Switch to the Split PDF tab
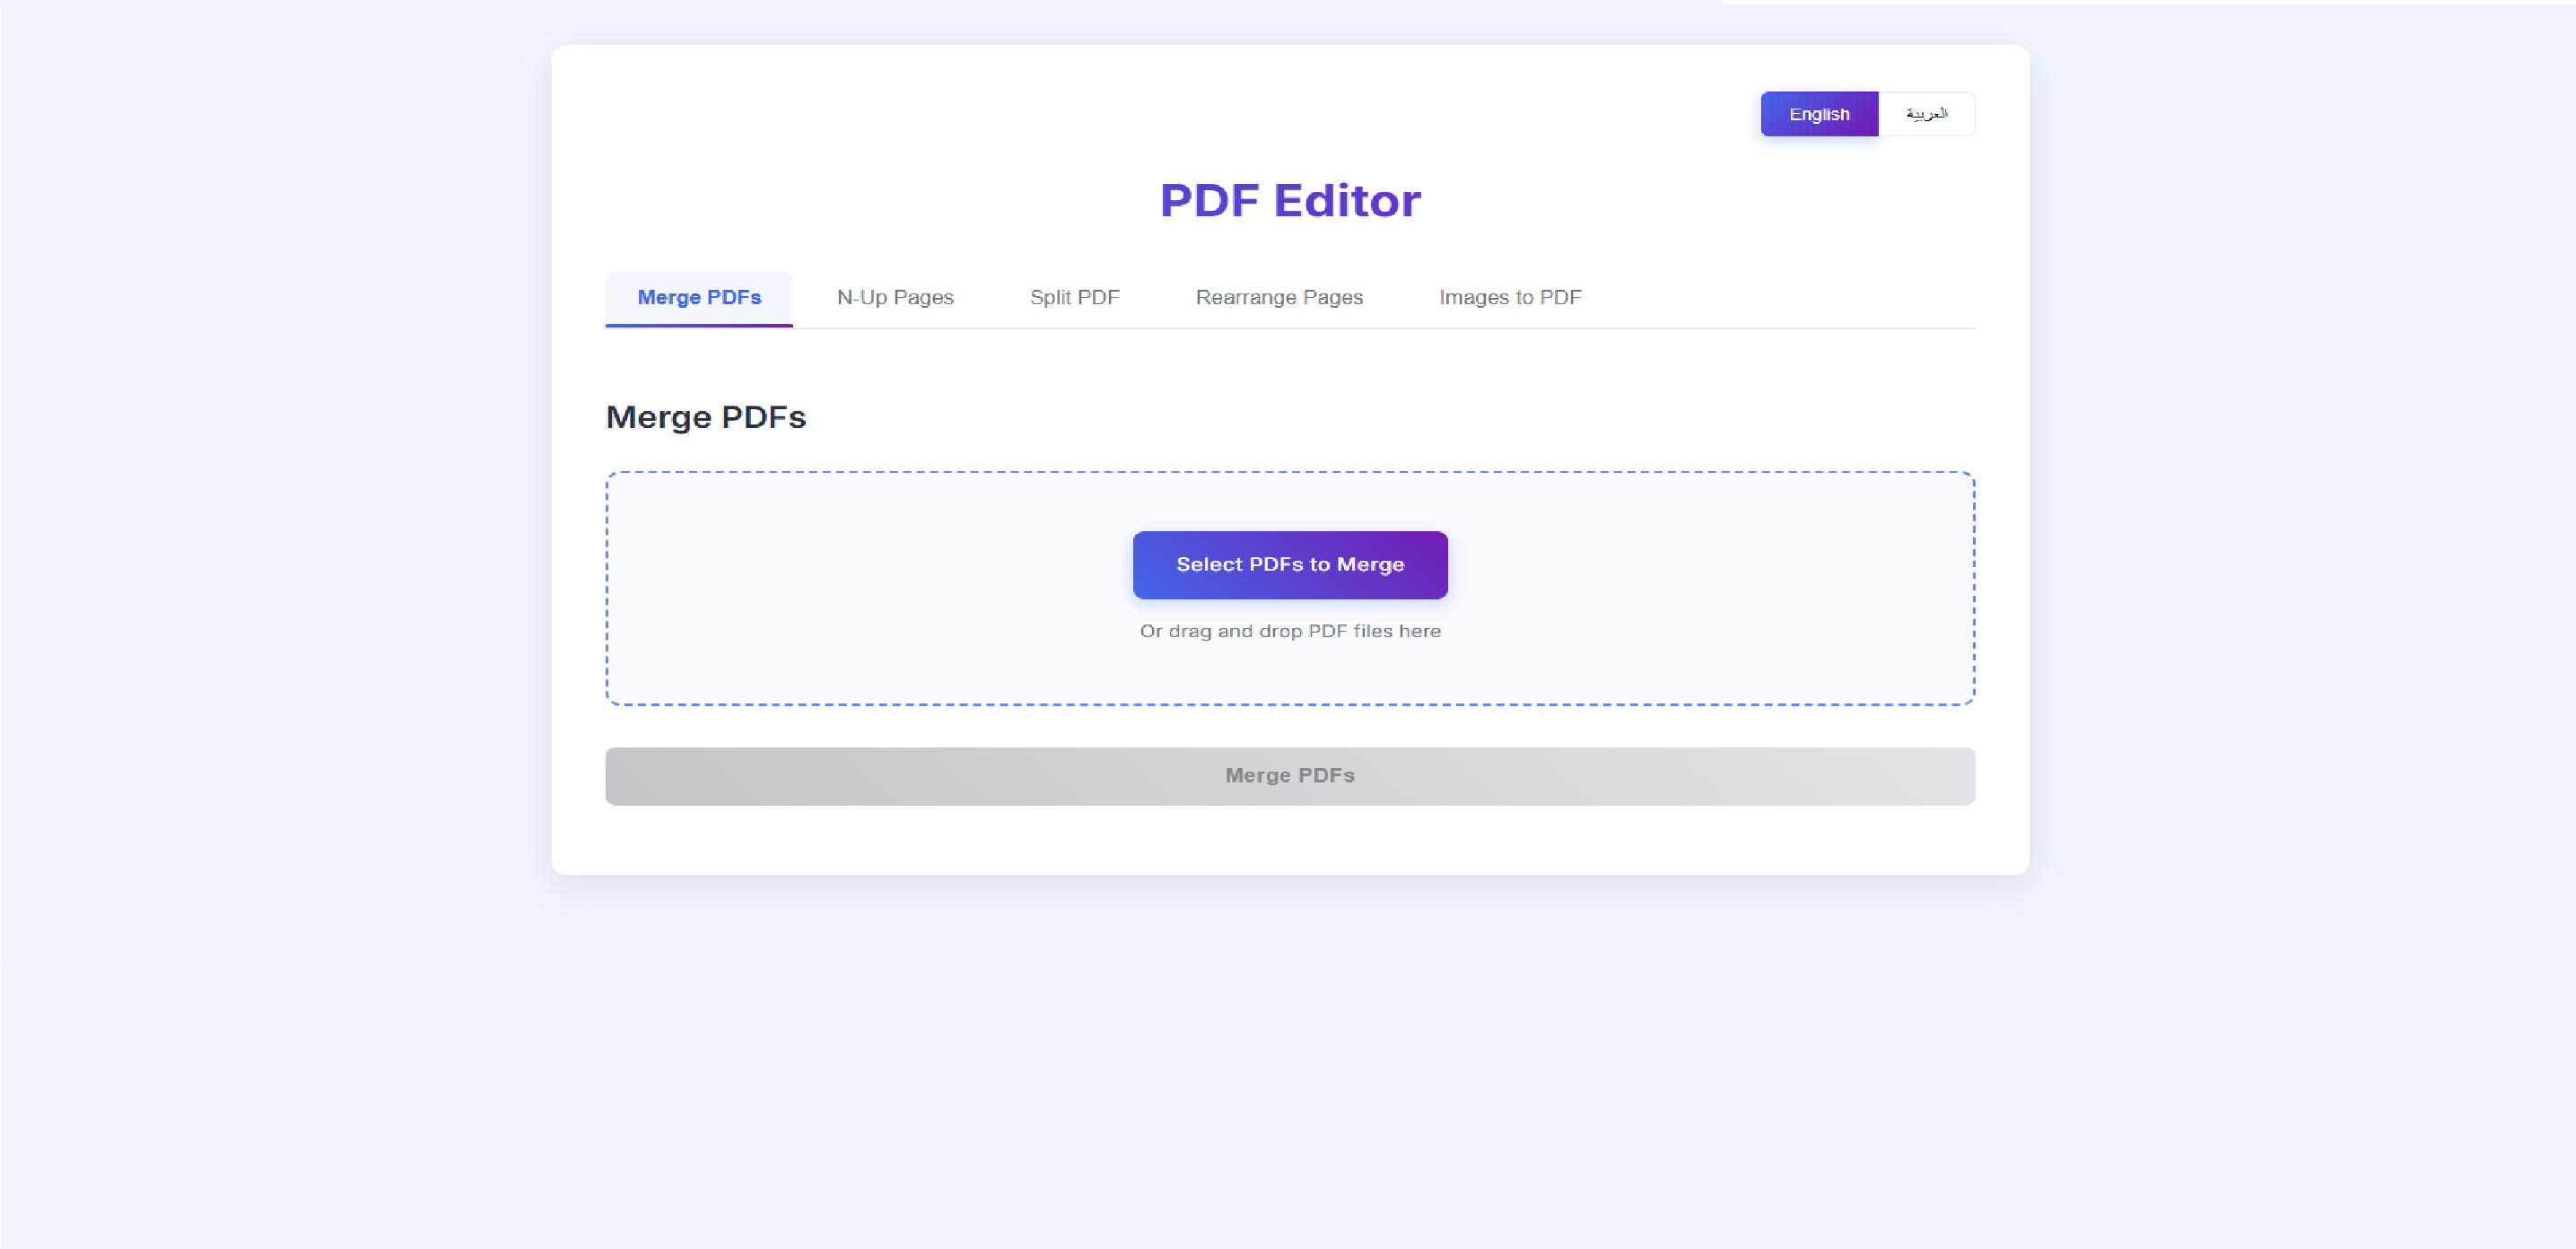This screenshot has width=2576, height=1249. [1075, 298]
